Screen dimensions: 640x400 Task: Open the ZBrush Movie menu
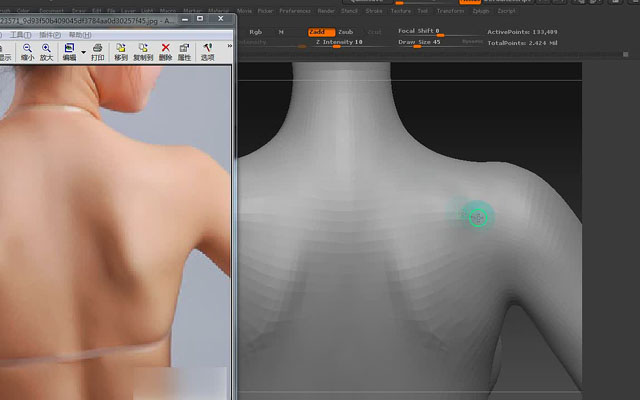(x=244, y=11)
